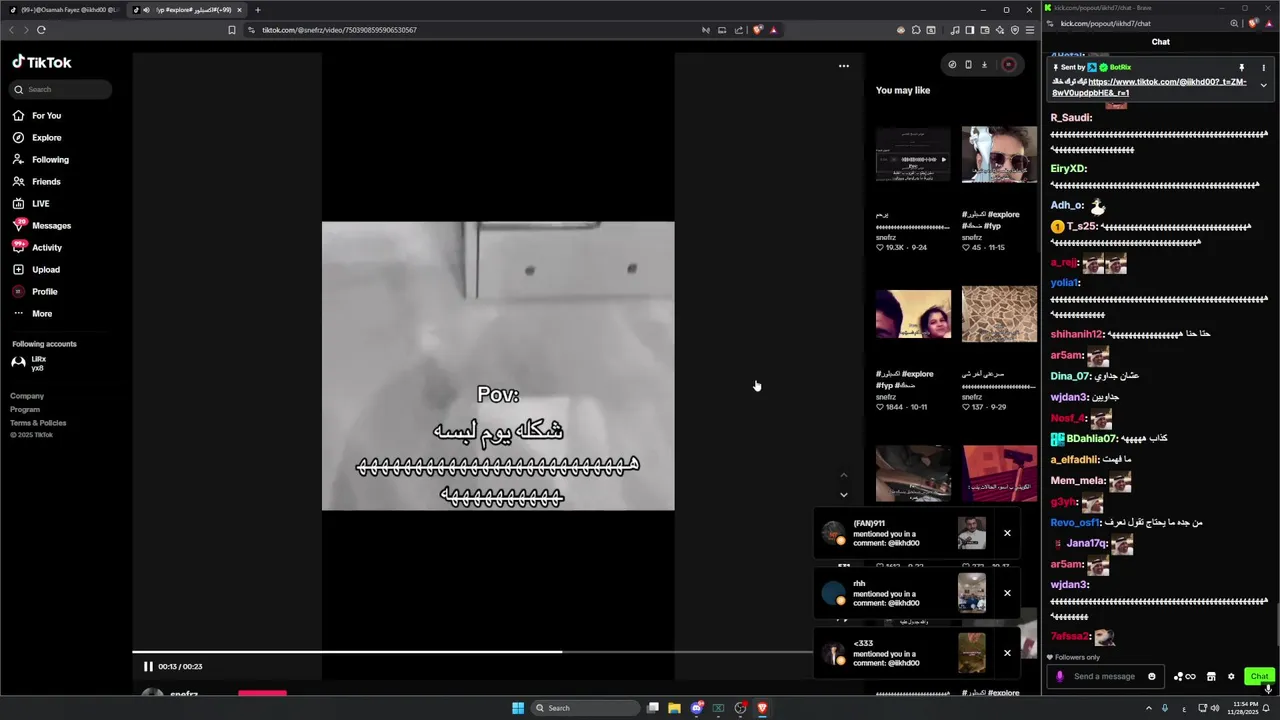Open the two people selfie recommended video

pyautogui.click(x=913, y=314)
